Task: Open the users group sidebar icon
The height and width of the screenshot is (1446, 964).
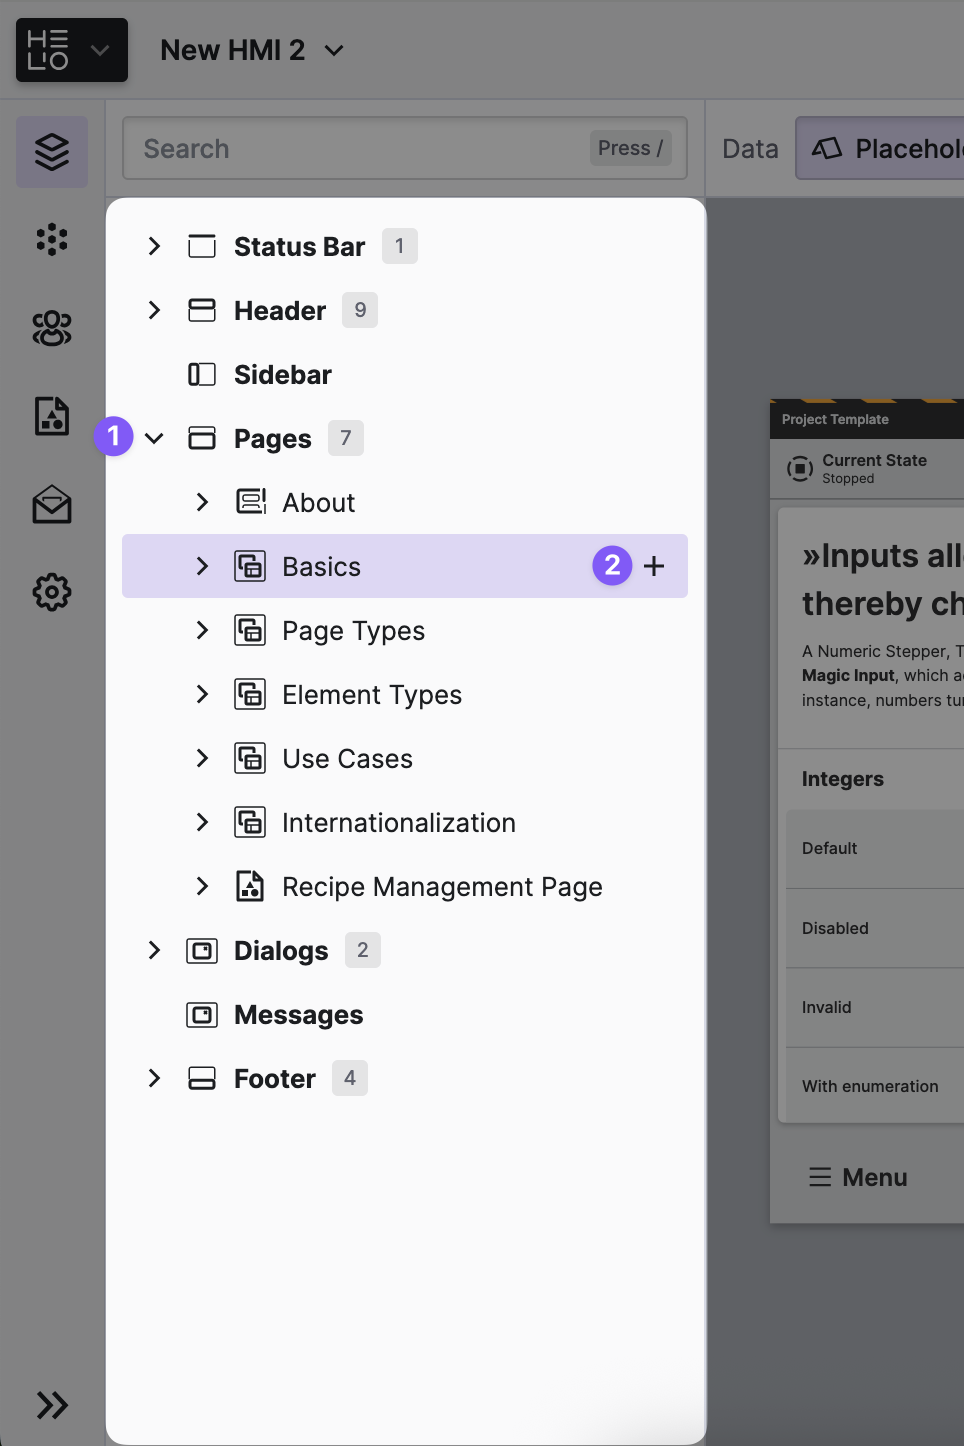Action: pos(52,328)
